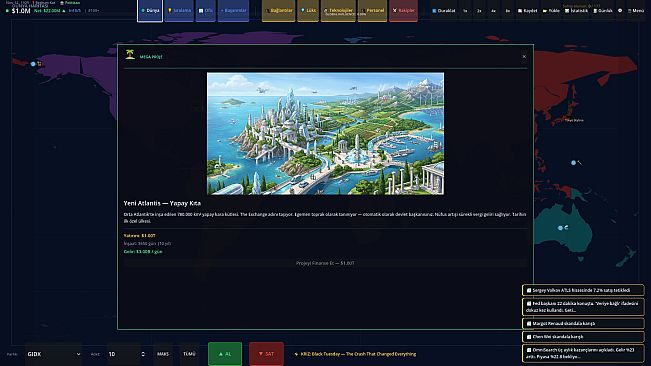The width and height of the screenshot is (651, 366).
Task: Save the game with Kaydet
Action: pyautogui.click(x=527, y=11)
